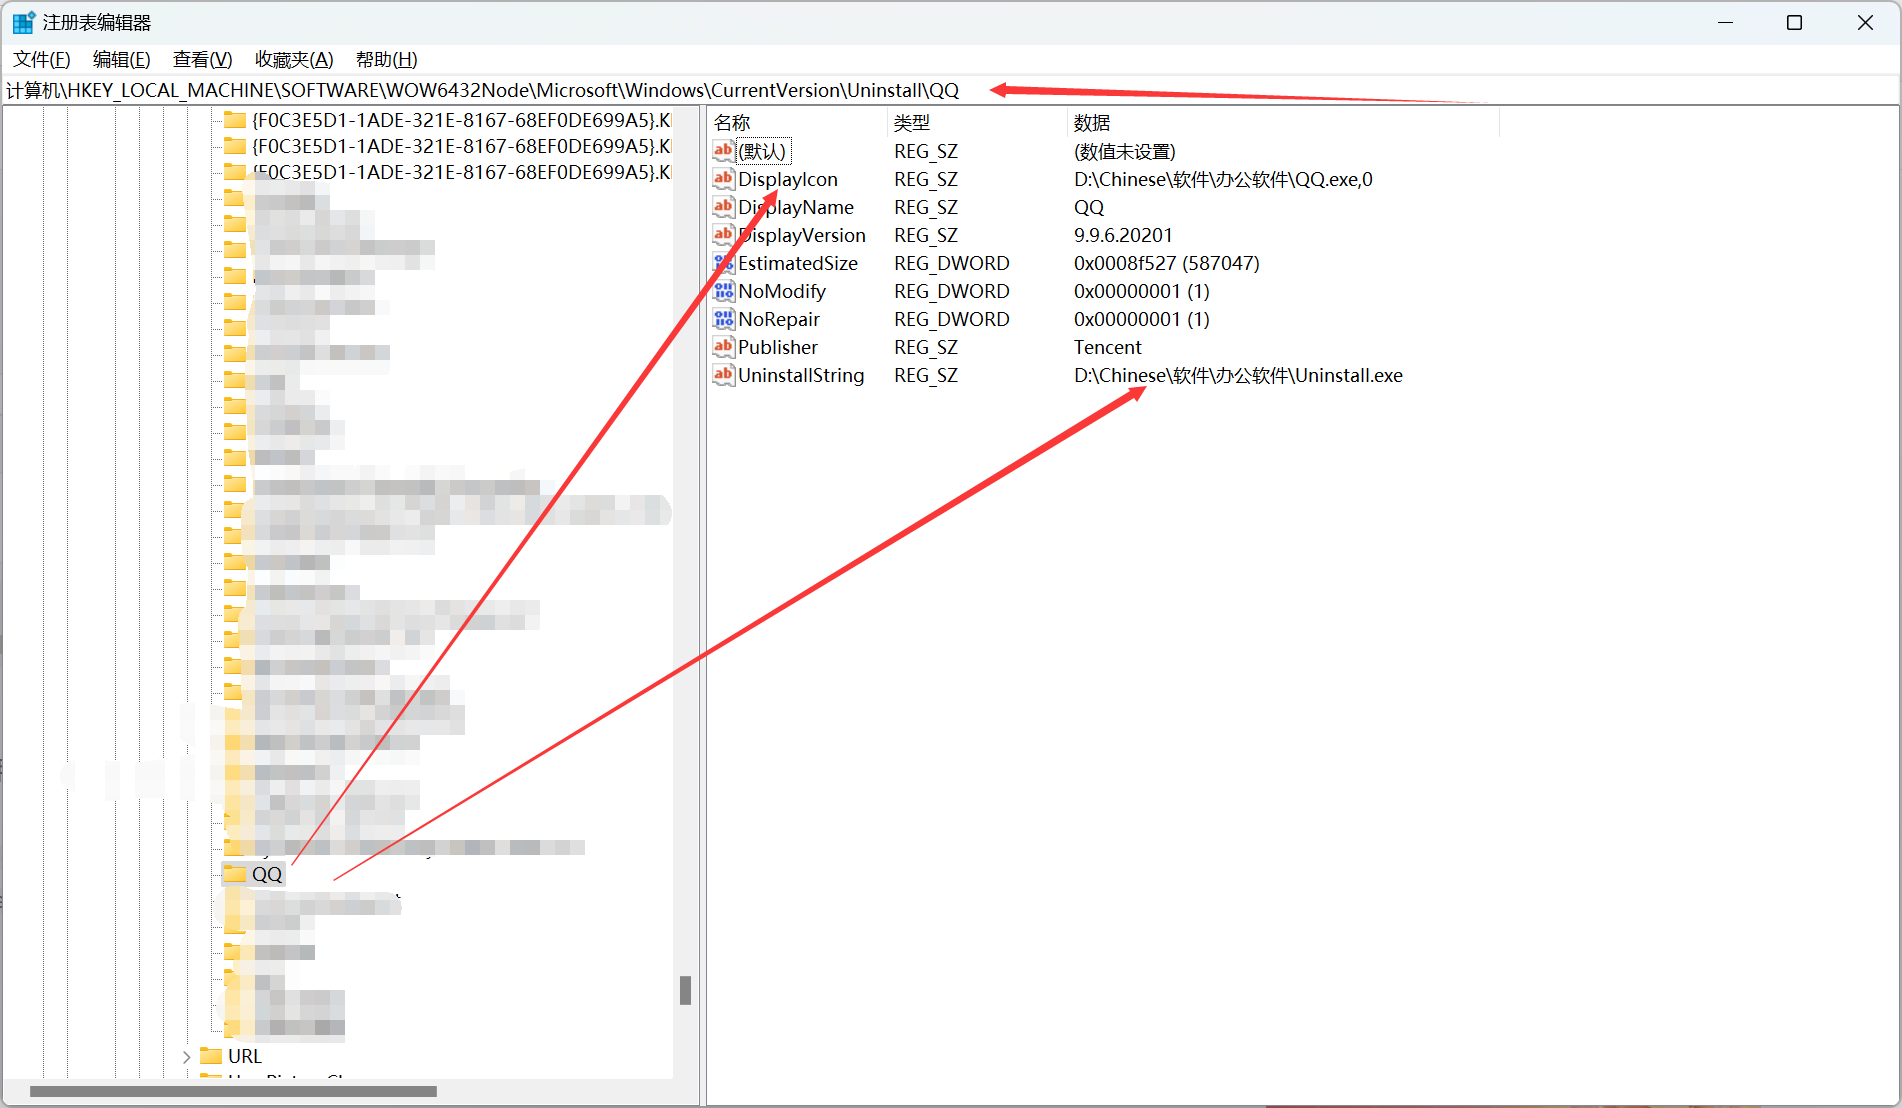Click the Tencent publisher data cell
Viewport: 1902px width, 1108px height.
(x=1108, y=347)
